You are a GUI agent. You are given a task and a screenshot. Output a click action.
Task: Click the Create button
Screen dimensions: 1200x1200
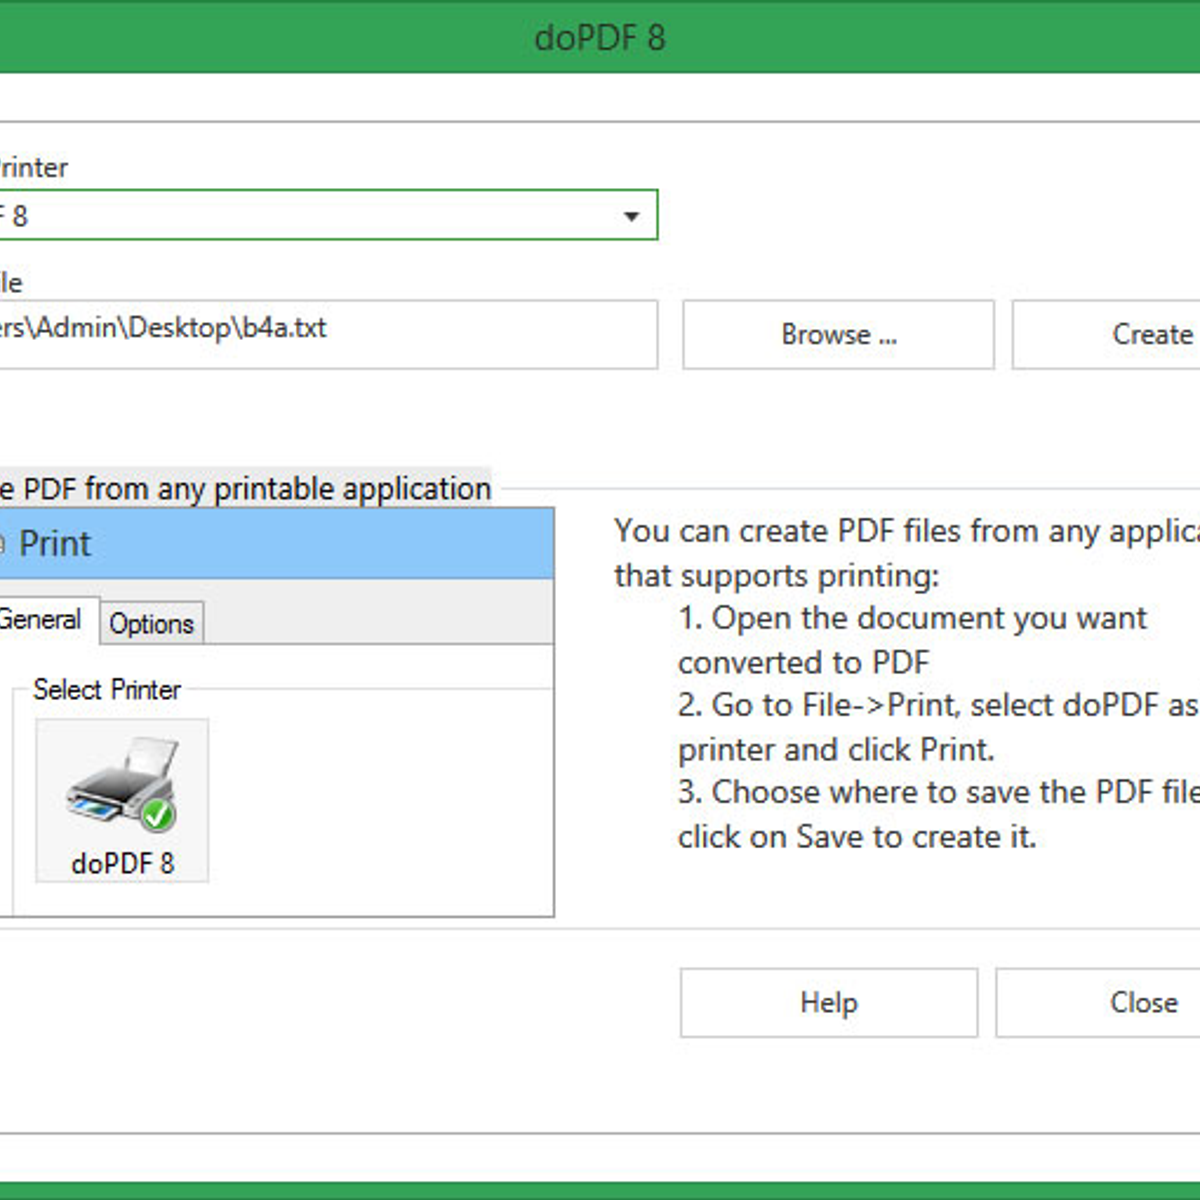pos(1150,334)
